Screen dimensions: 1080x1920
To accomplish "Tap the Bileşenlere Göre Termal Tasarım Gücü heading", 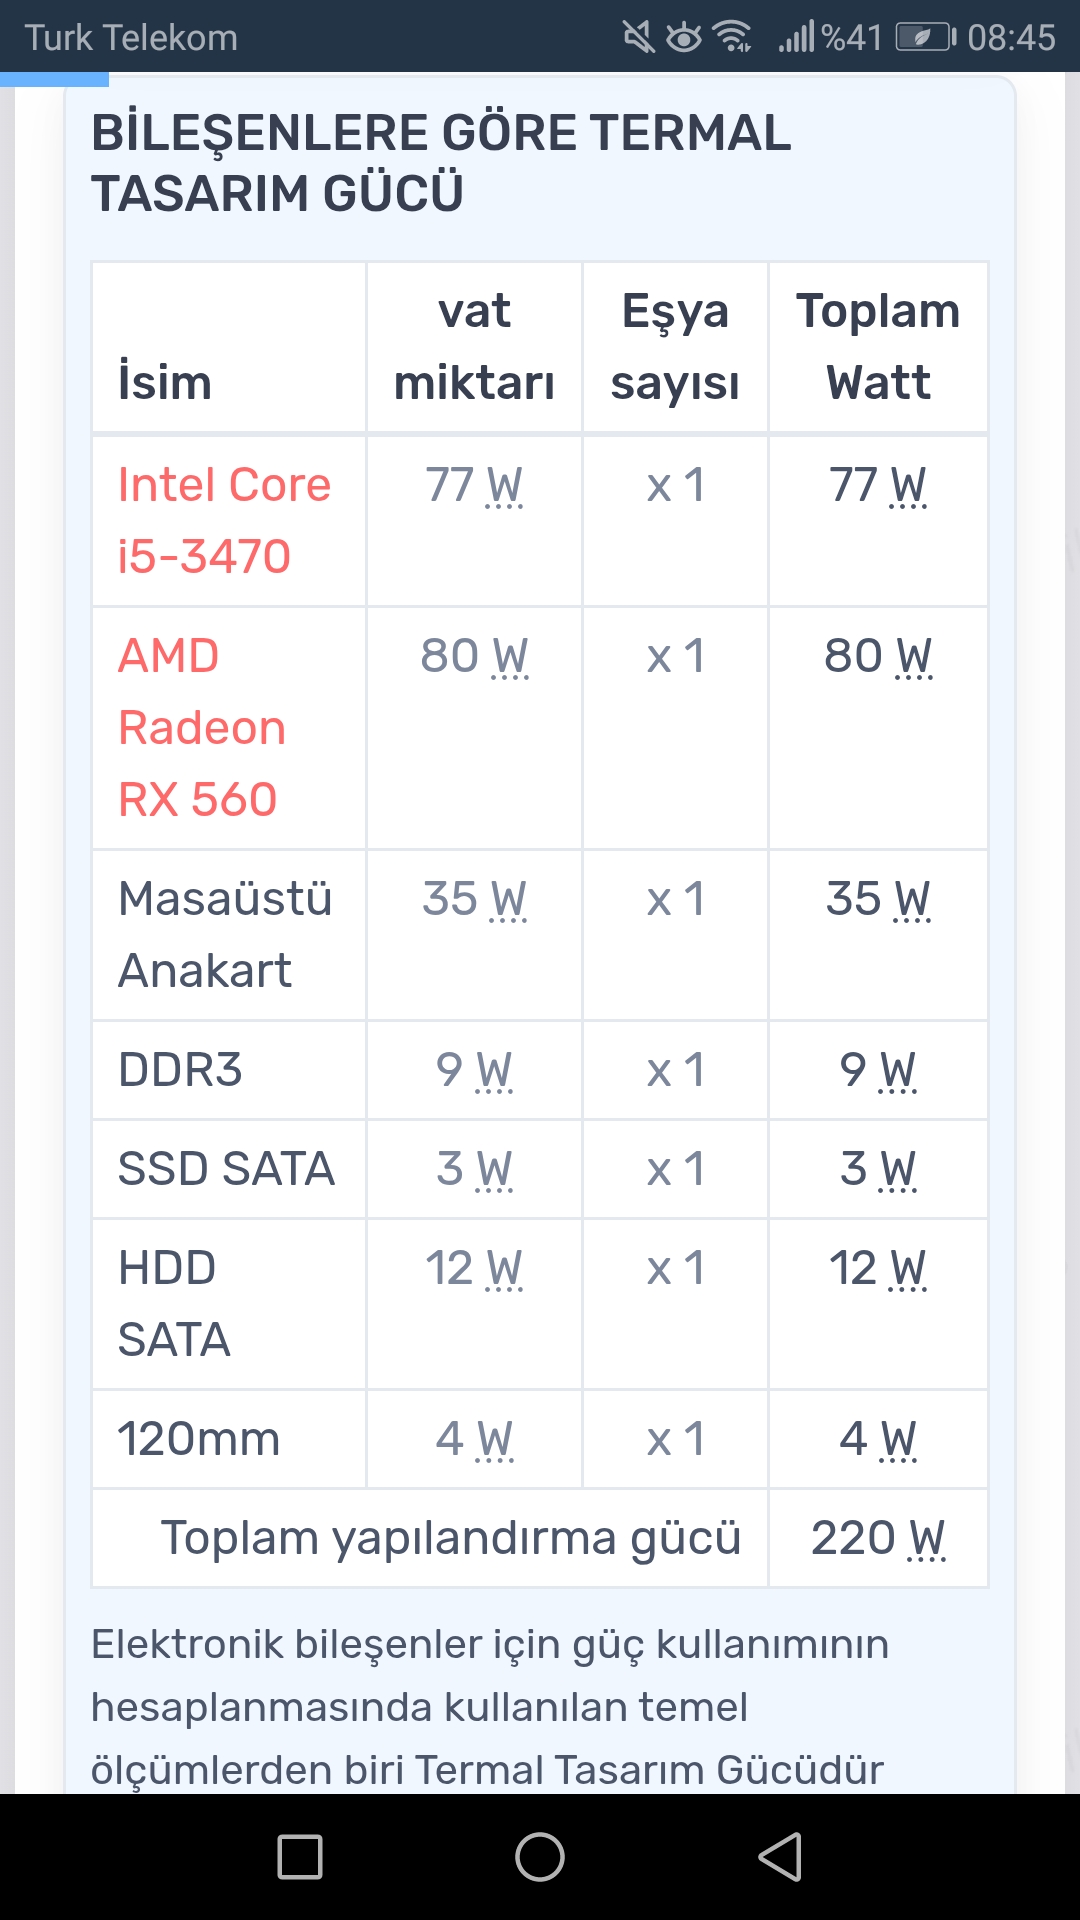I will (x=441, y=163).
